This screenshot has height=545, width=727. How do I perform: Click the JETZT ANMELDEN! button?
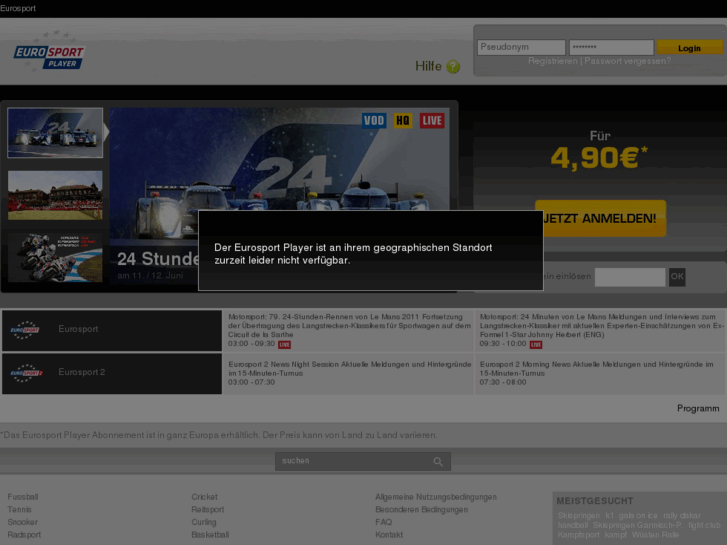(x=600, y=218)
